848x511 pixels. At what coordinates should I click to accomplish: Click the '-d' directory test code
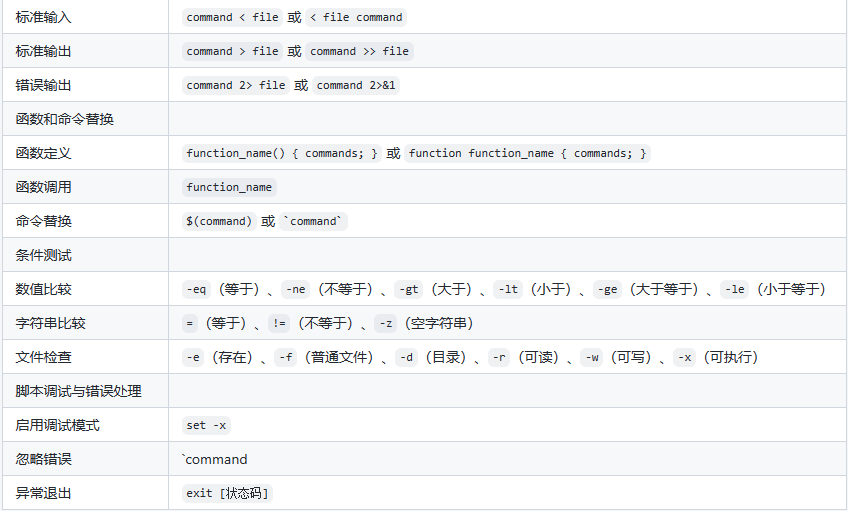[407, 357]
